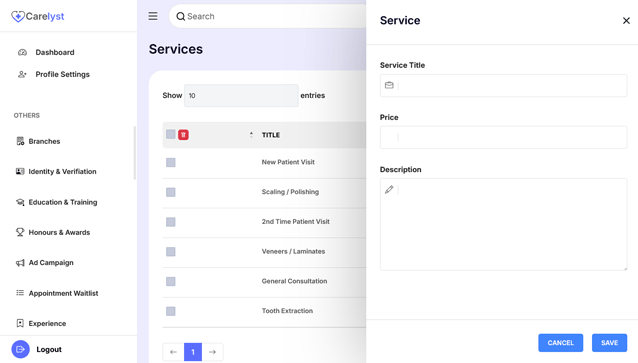
Task: Click the sort arrow beside TITLE
Action: 251,135
